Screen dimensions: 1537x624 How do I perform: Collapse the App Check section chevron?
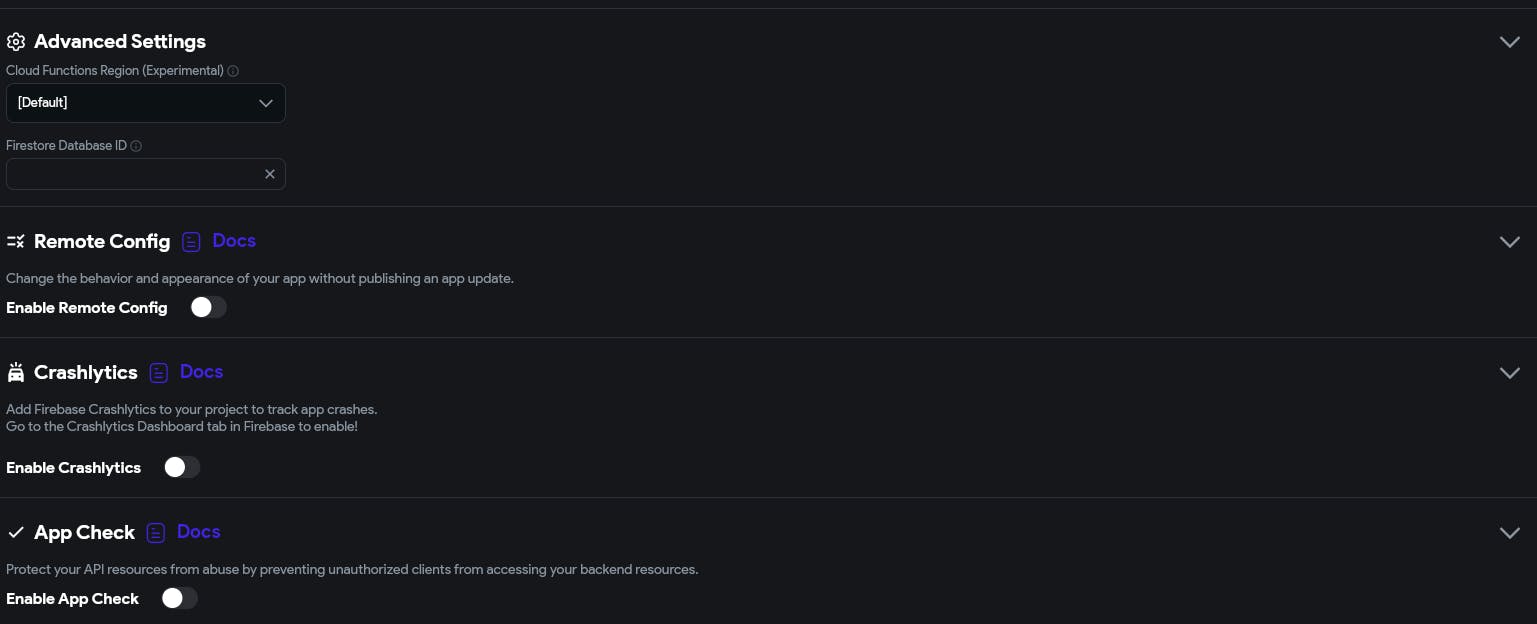tap(1510, 533)
